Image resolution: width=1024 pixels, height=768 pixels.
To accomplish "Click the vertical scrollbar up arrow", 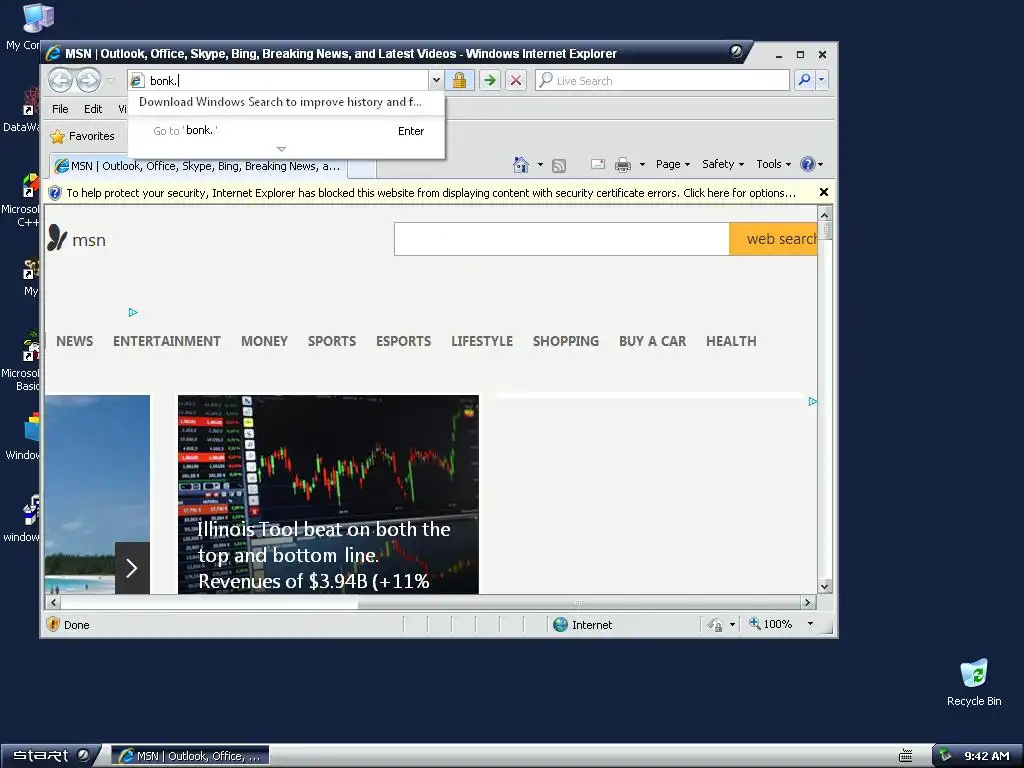I will click(x=824, y=214).
